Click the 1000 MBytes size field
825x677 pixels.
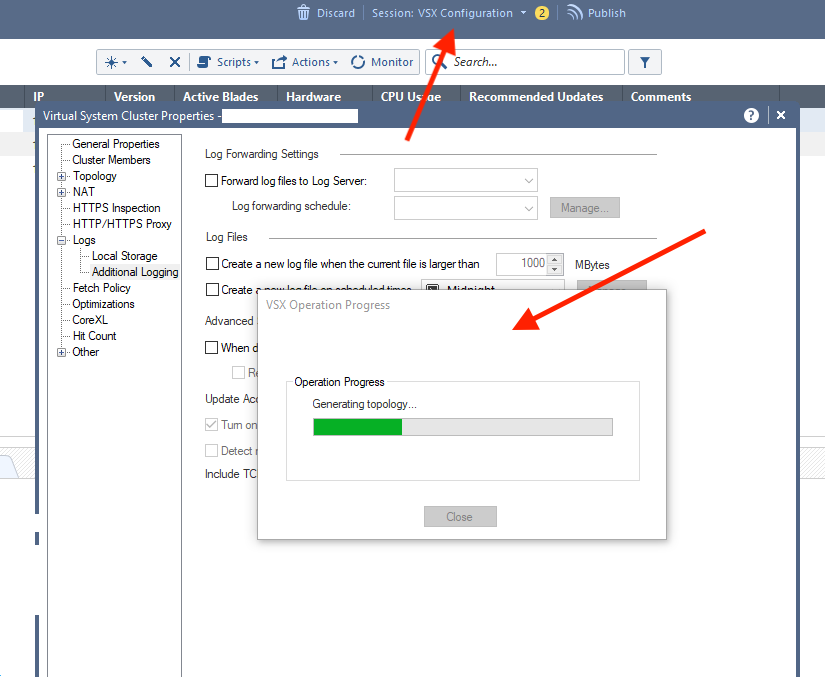tap(522, 264)
